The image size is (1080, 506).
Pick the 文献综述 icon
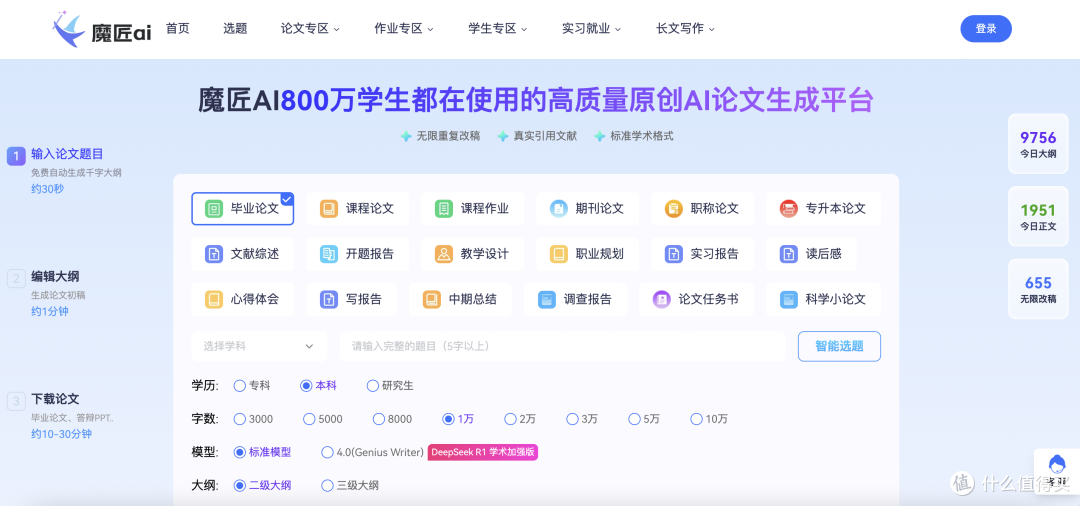(214, 254)
